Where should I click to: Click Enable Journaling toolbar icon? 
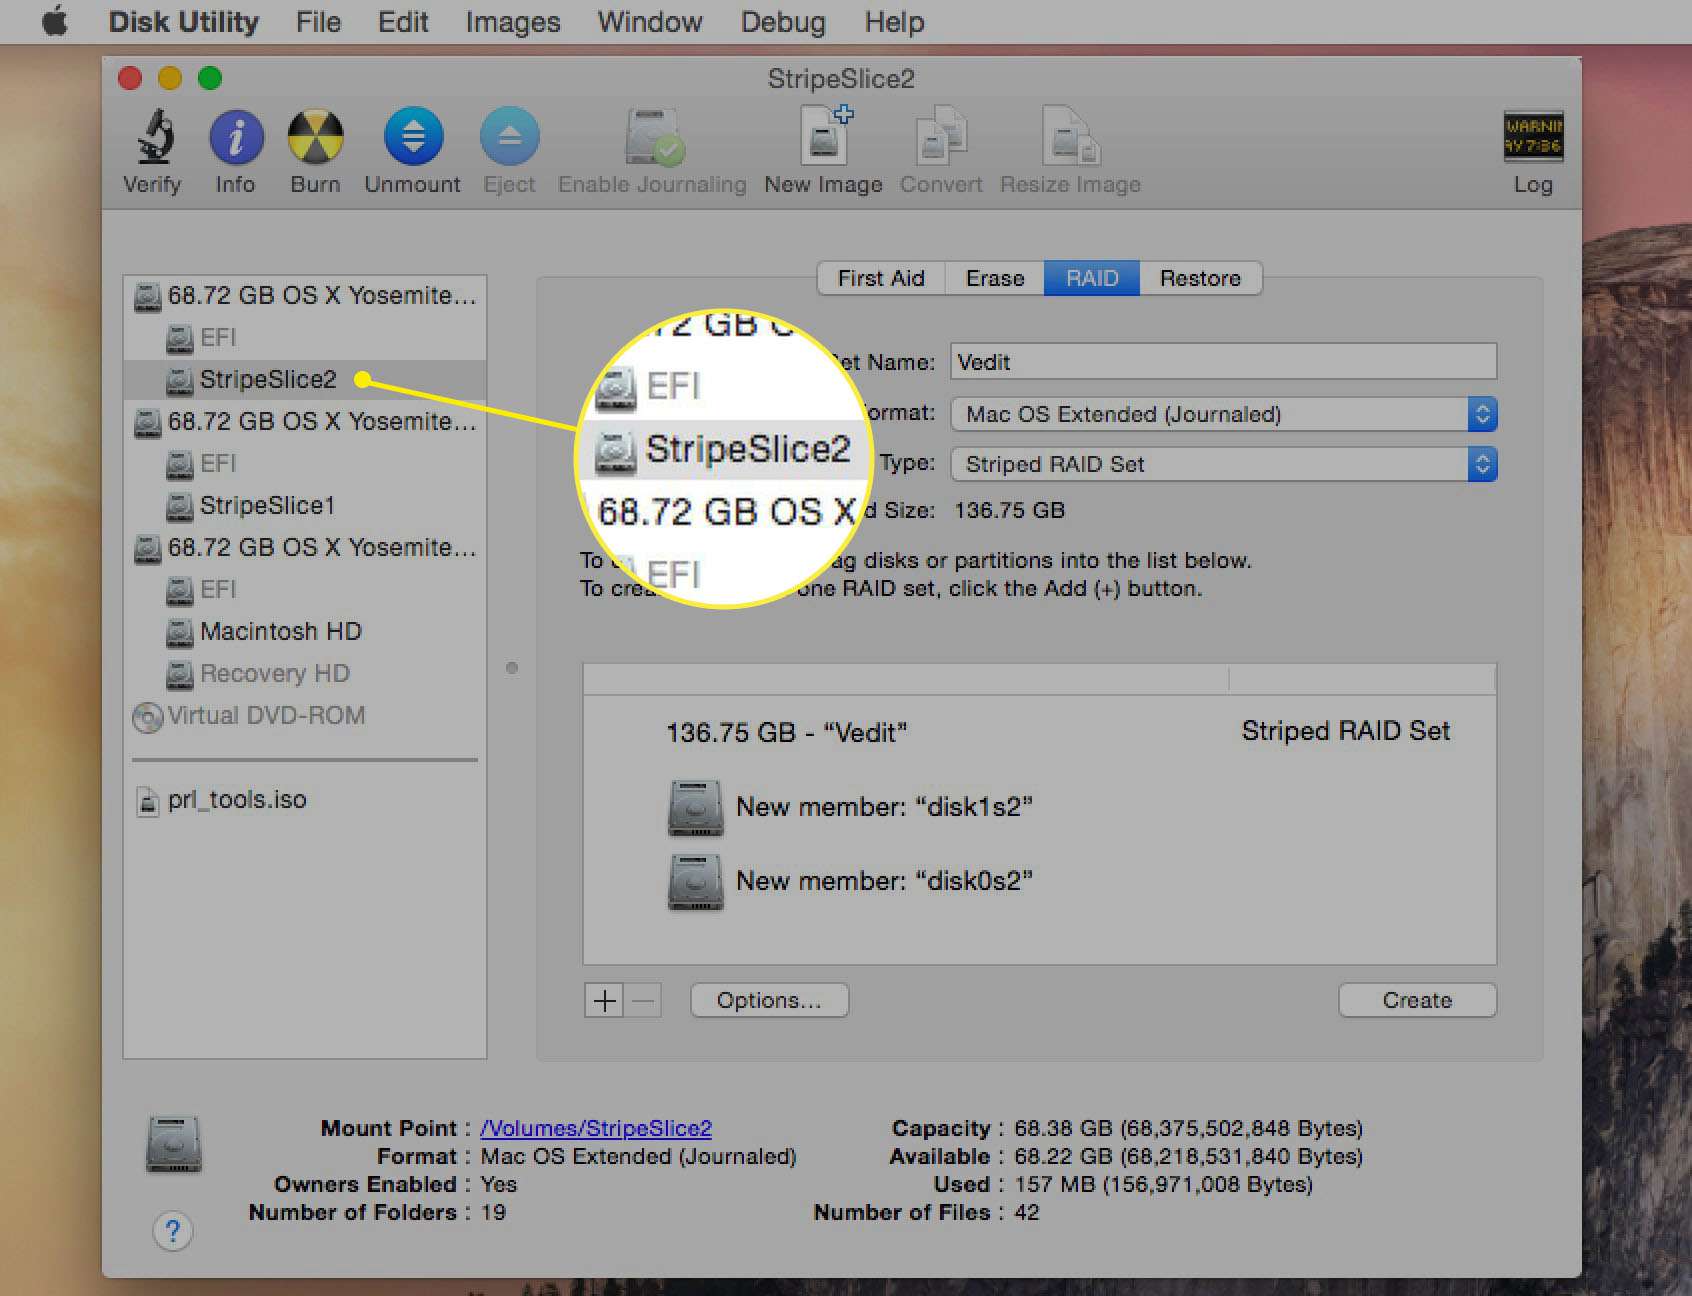(653, 137)
